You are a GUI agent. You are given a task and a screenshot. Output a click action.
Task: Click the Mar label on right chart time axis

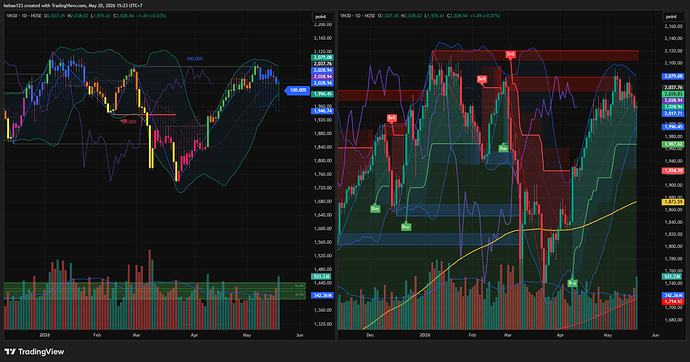point(508,335)
